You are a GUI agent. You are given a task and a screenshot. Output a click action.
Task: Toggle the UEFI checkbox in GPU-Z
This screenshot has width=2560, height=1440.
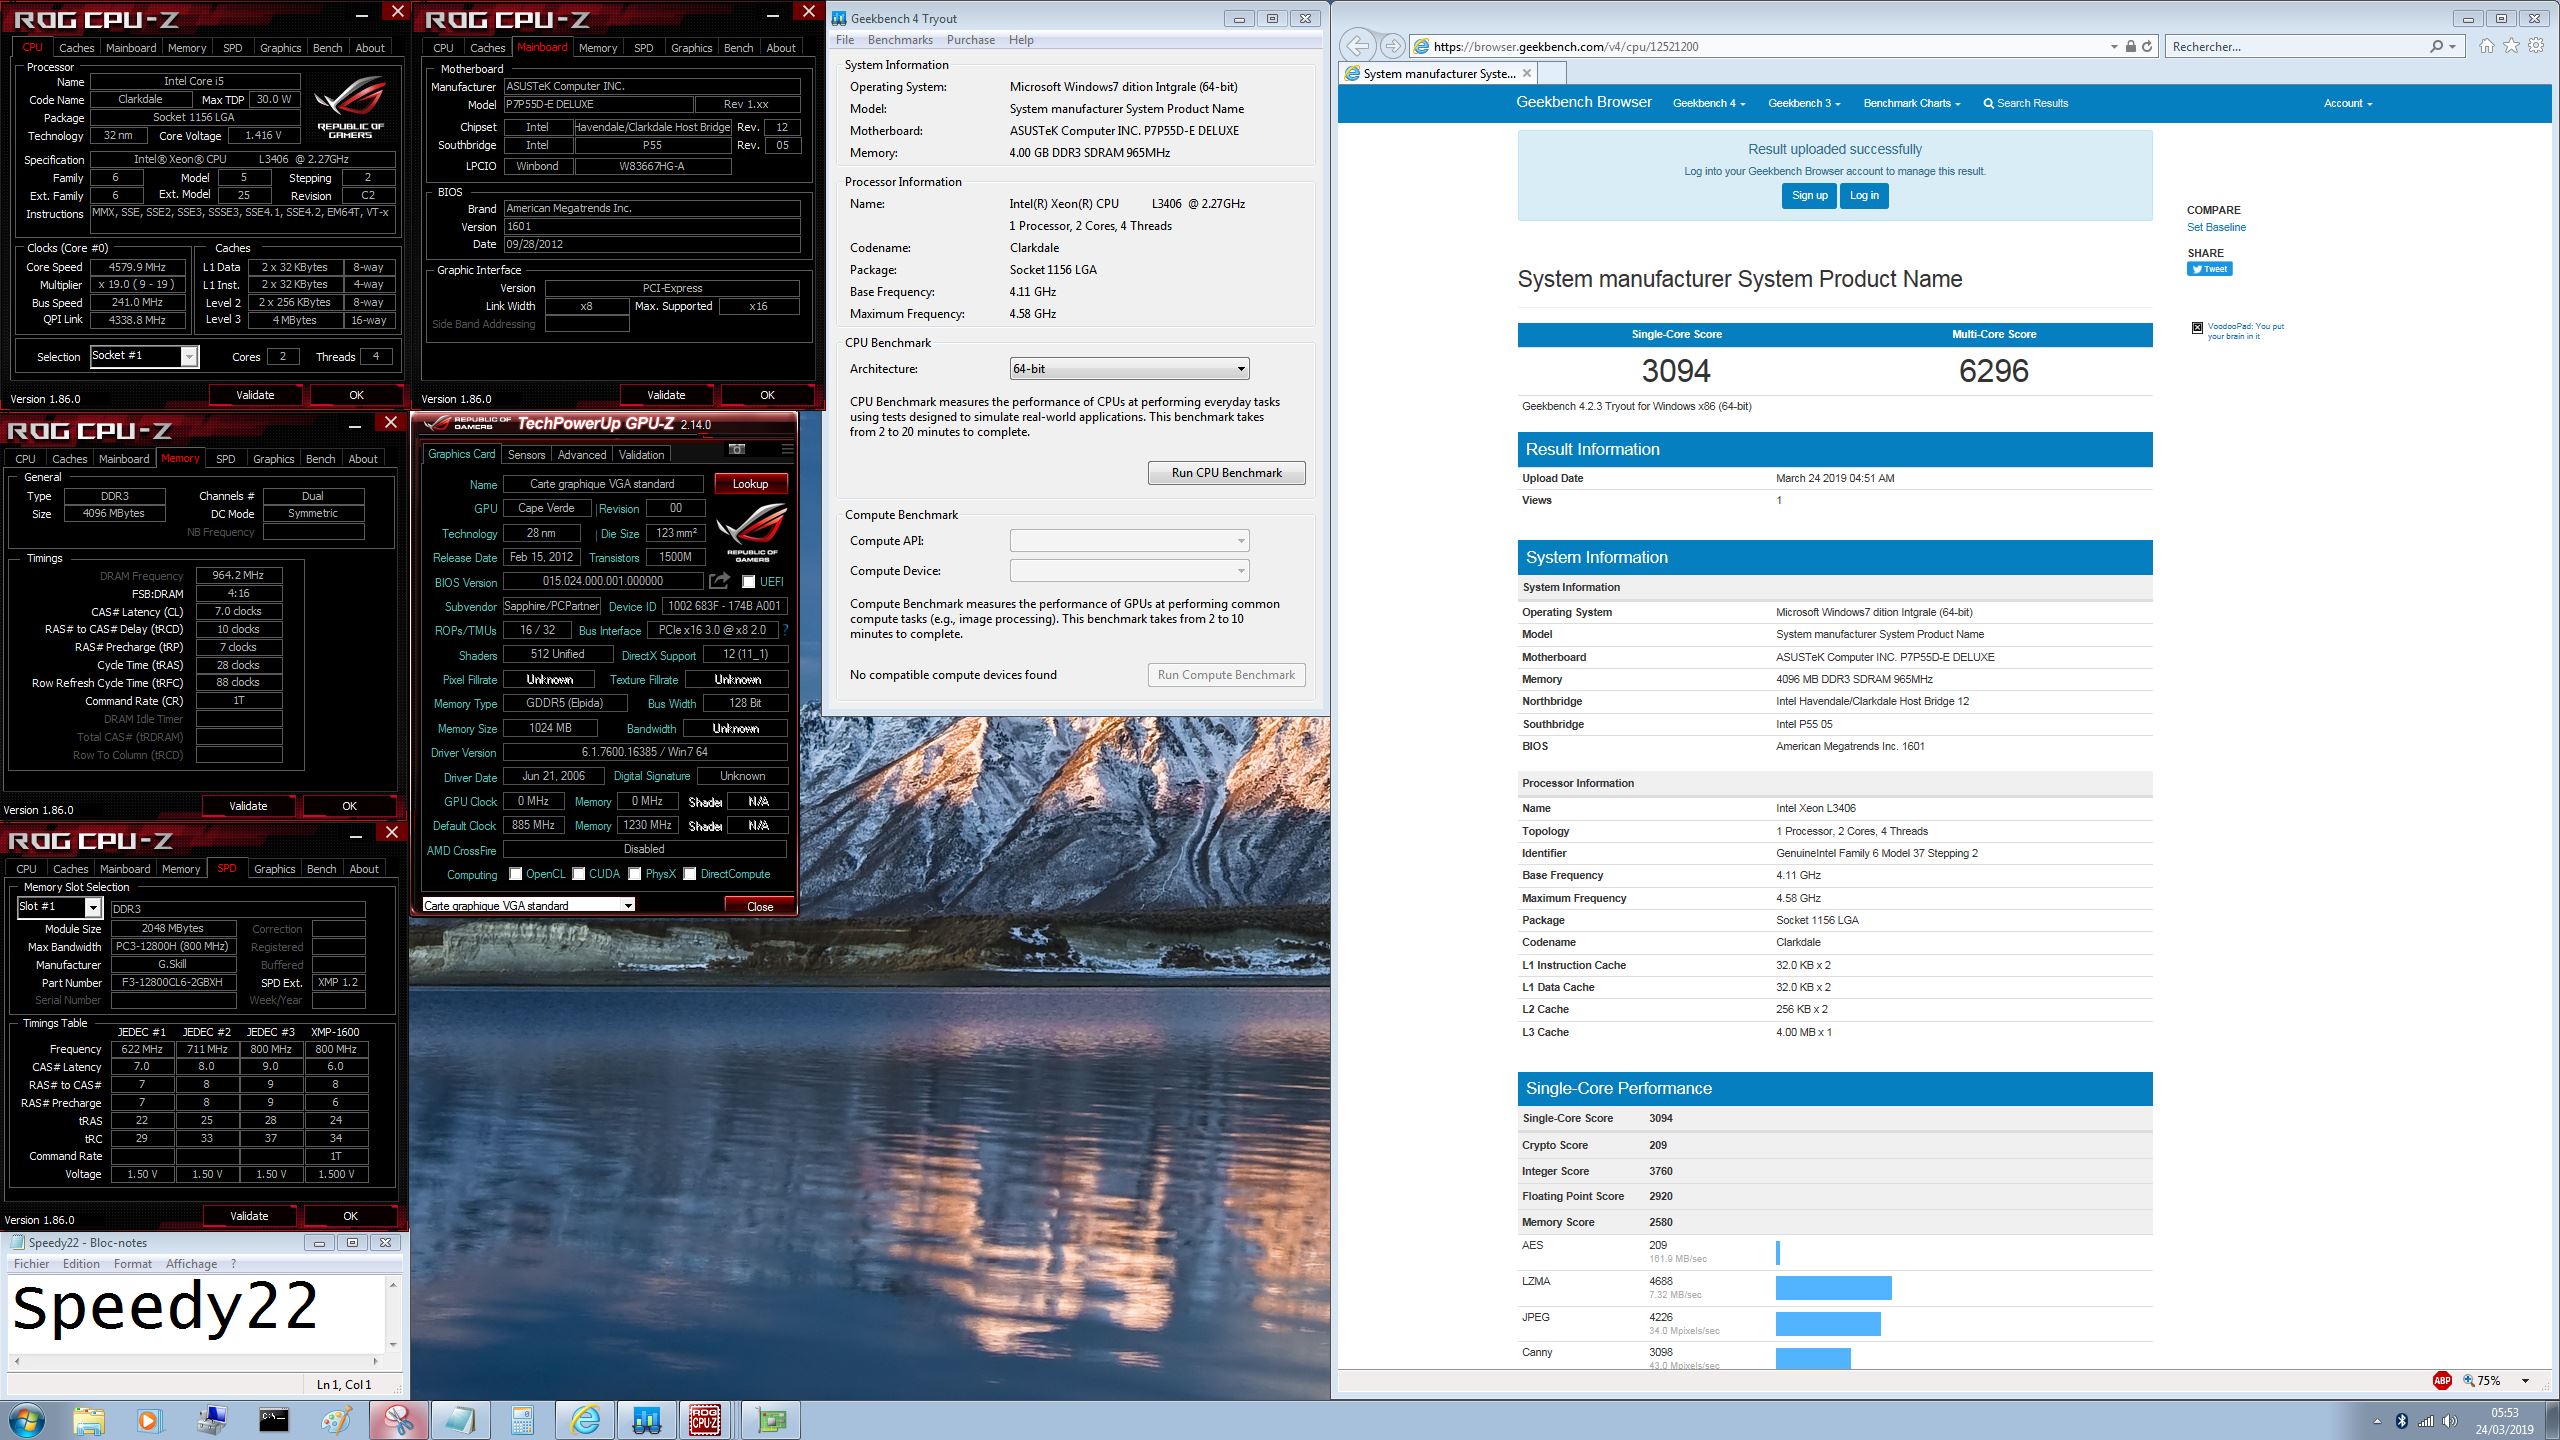click(748, 582)
